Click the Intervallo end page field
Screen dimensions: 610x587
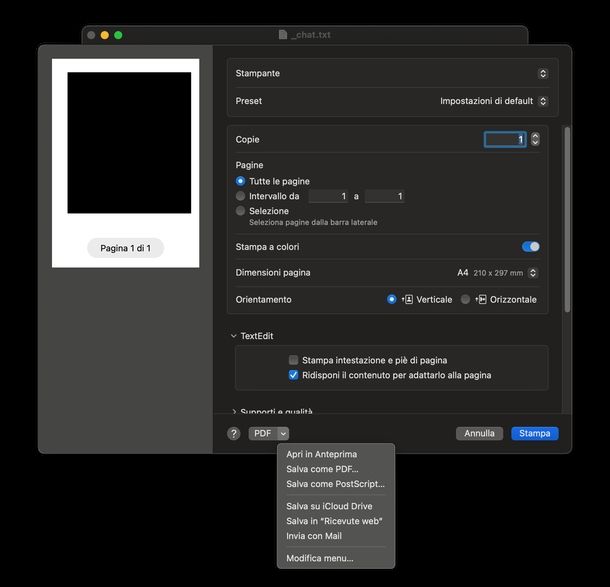(384, 196)
